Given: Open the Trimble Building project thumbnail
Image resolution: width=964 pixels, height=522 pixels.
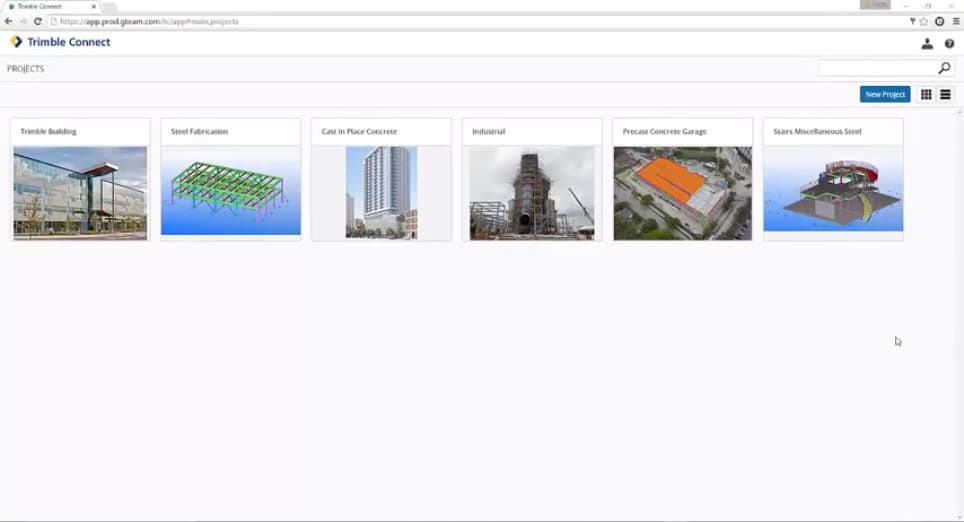Looking at the screenshot, I should coord(80,193).
